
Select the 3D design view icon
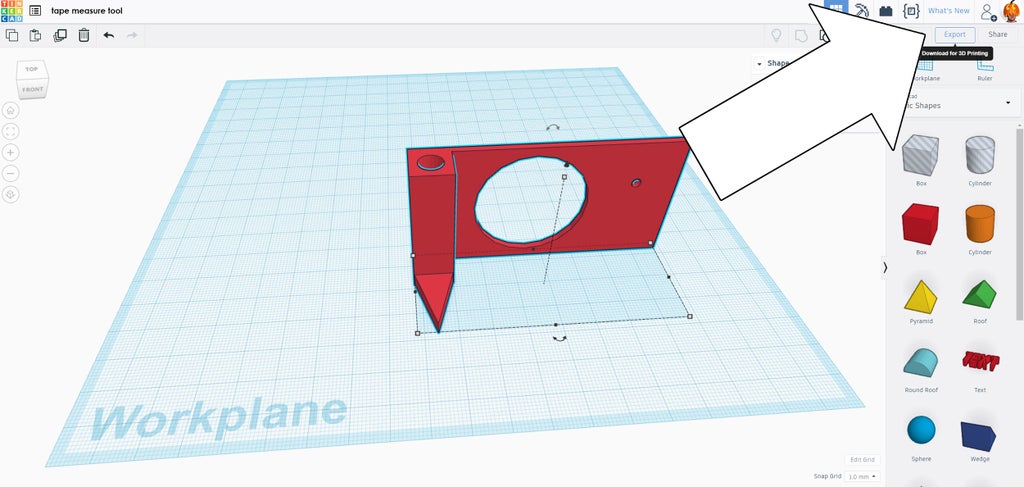coord(836,8)
